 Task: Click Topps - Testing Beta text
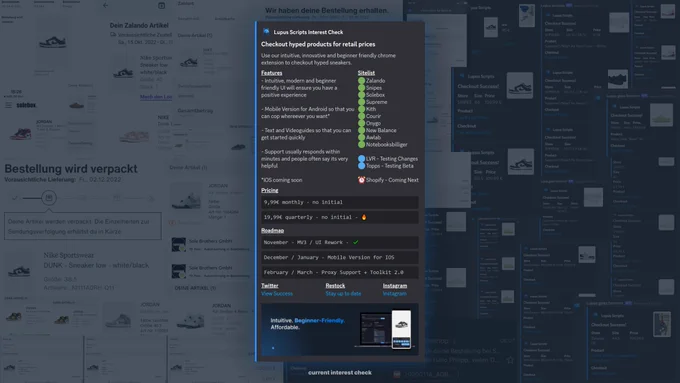pyautogui.click(x=390, y=166)
